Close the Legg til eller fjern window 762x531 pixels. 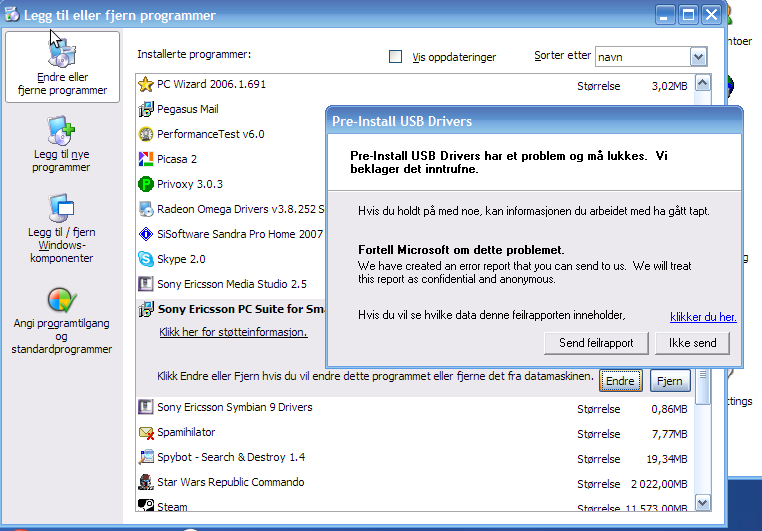pyautogui.click(x=711, y=15)
